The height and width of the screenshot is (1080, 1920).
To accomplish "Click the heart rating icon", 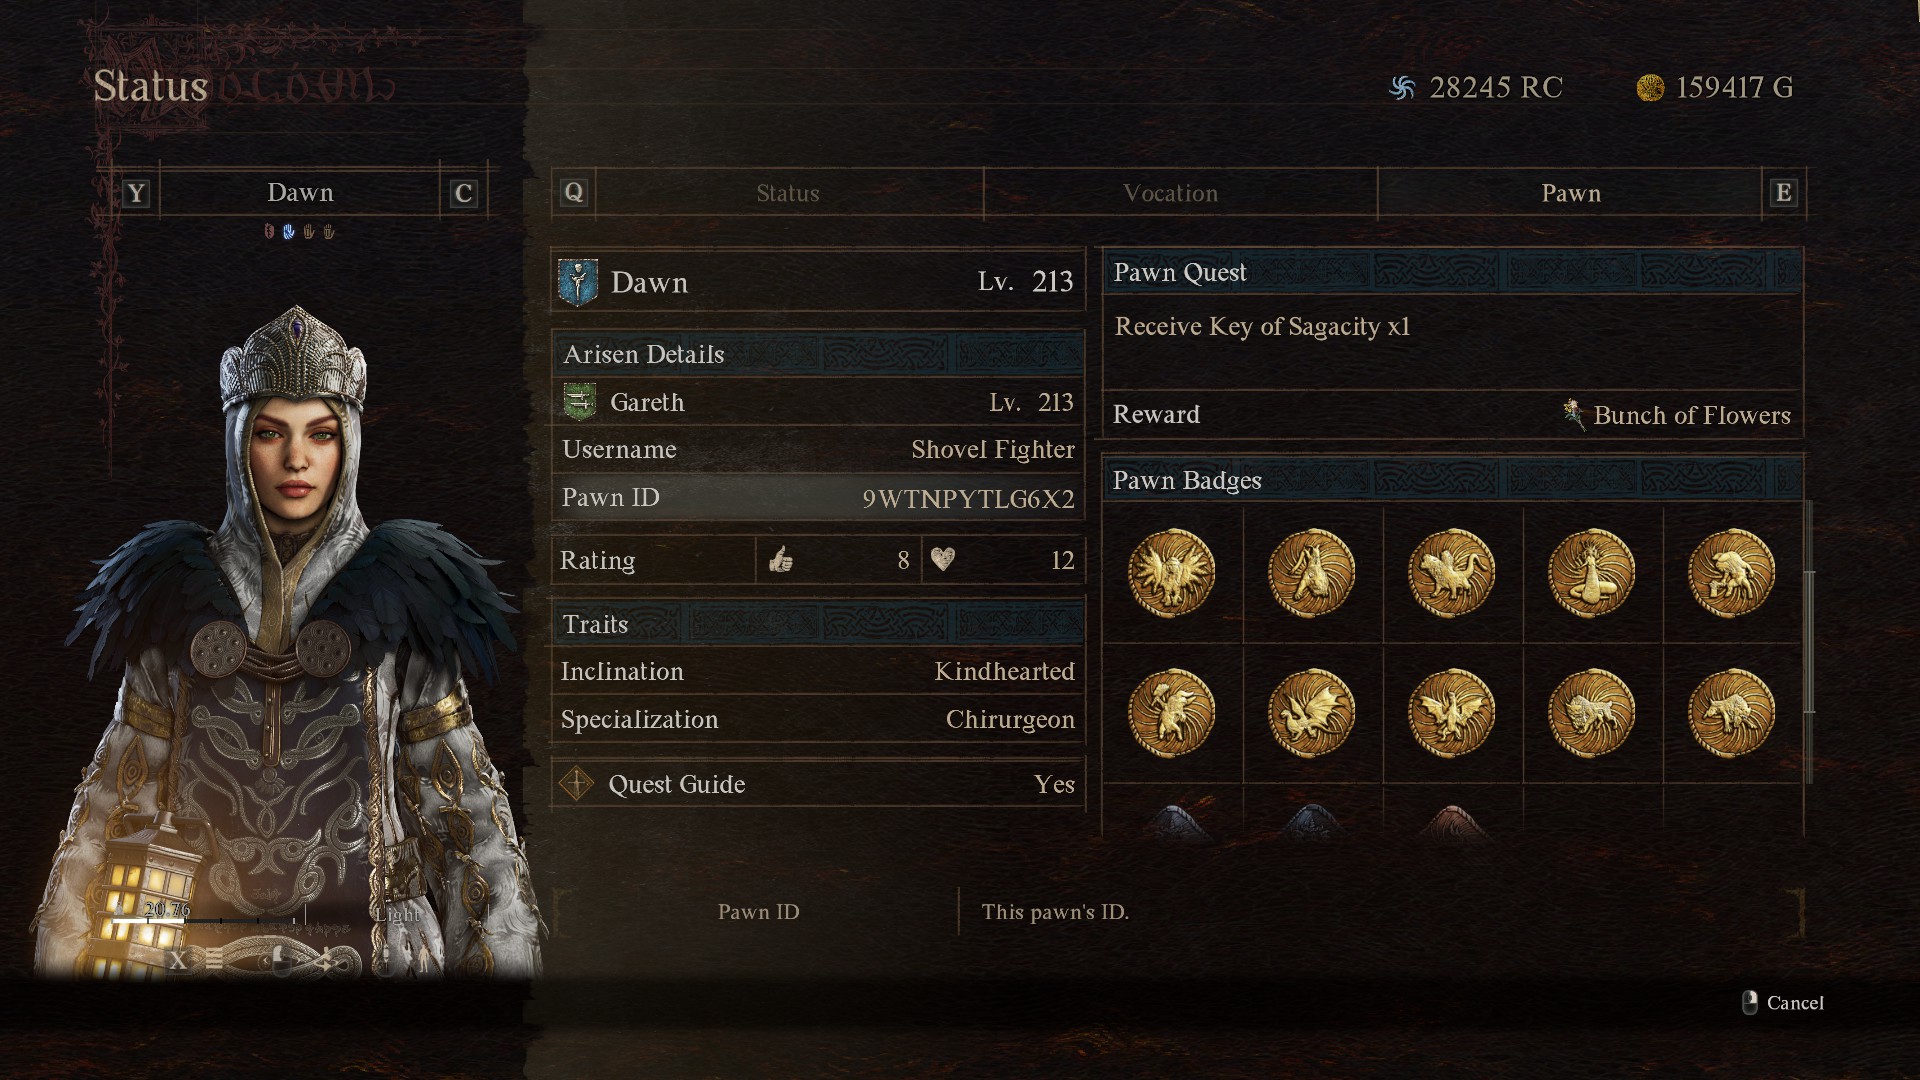I will pos(943,559).
